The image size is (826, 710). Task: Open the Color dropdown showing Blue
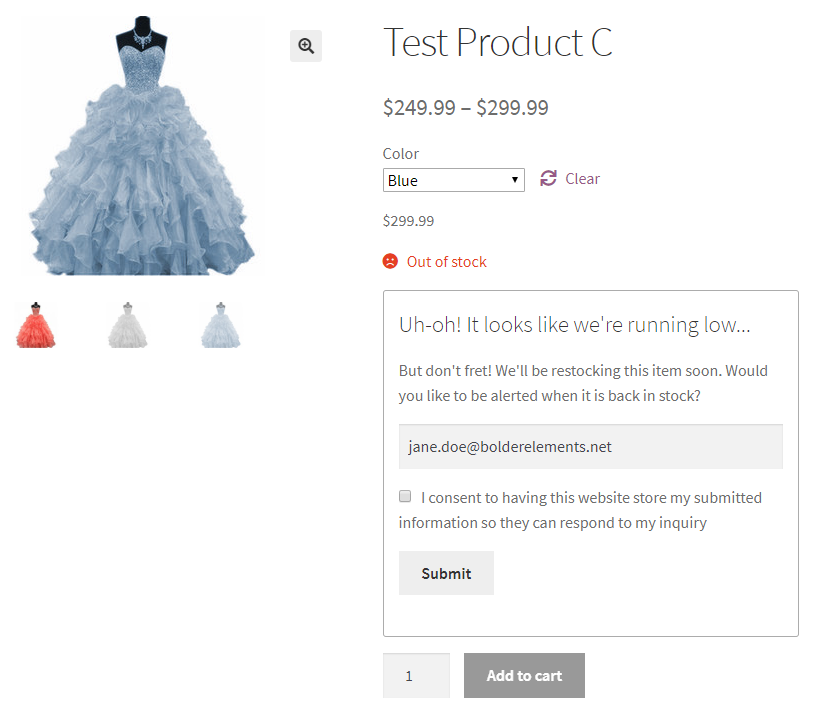(x=453, y=180)
